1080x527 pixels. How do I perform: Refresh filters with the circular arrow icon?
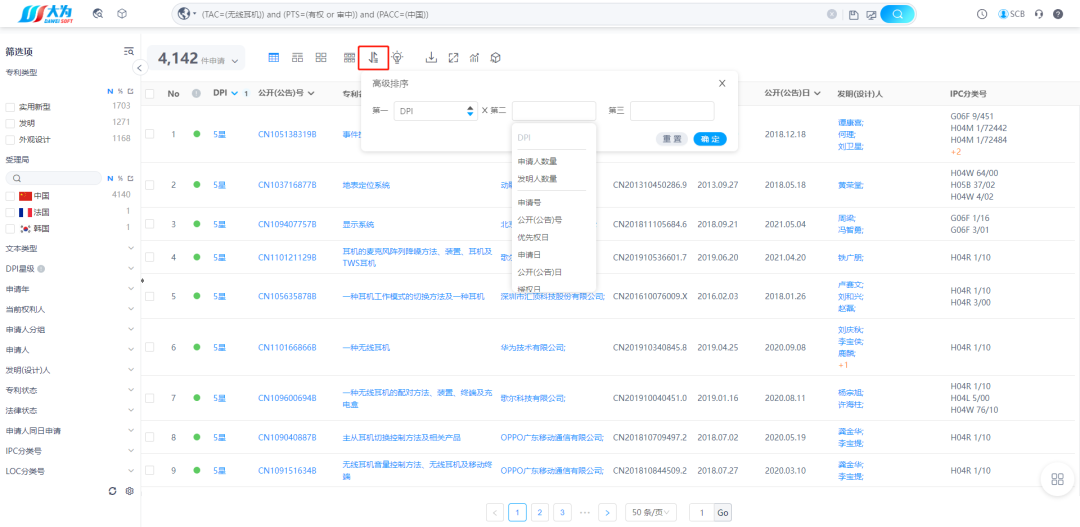(x=113, y=491)
